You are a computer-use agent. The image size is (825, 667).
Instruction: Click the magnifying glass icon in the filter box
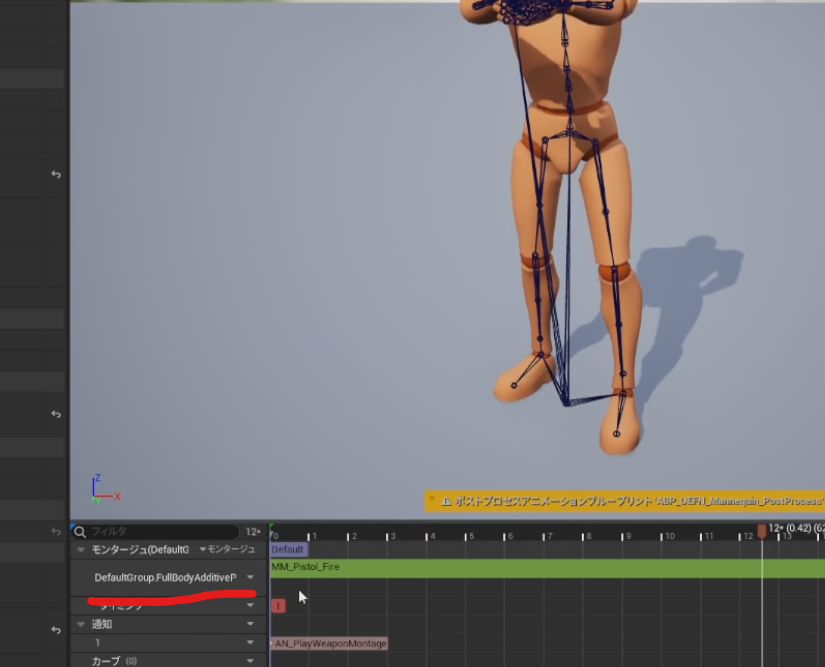tap(78, 531)
